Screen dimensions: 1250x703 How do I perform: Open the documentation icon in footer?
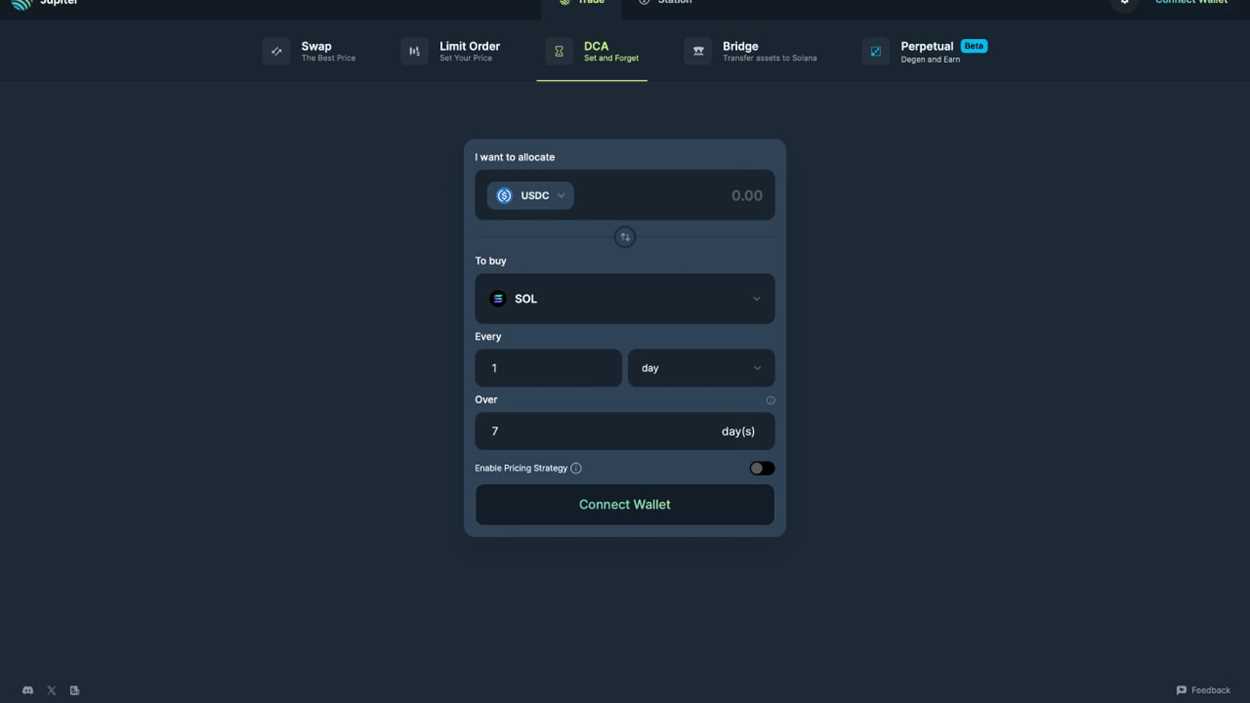(x=74, y=690)
